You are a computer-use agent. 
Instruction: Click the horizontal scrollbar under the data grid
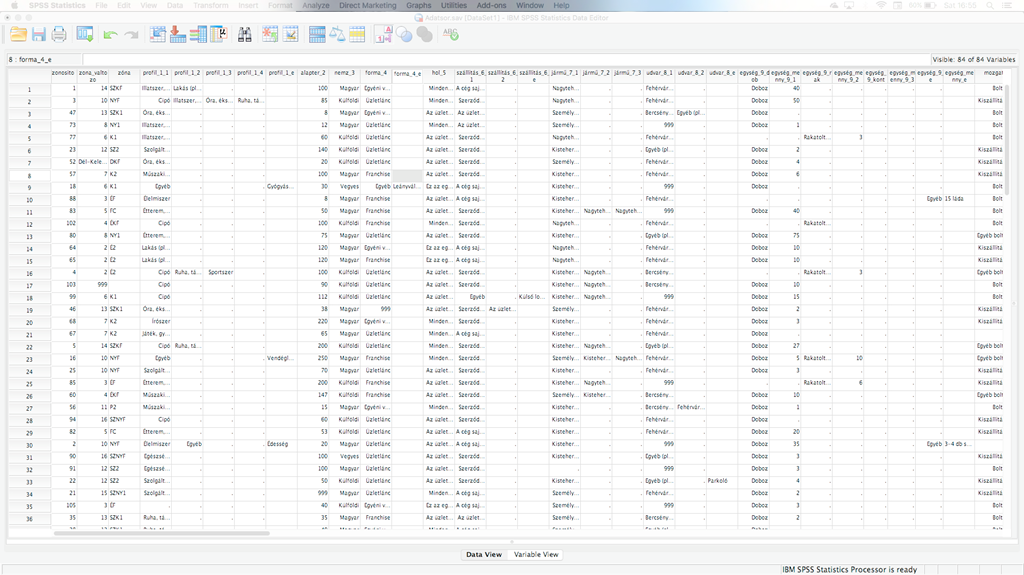pyautogui.click(x=162, y=533)
